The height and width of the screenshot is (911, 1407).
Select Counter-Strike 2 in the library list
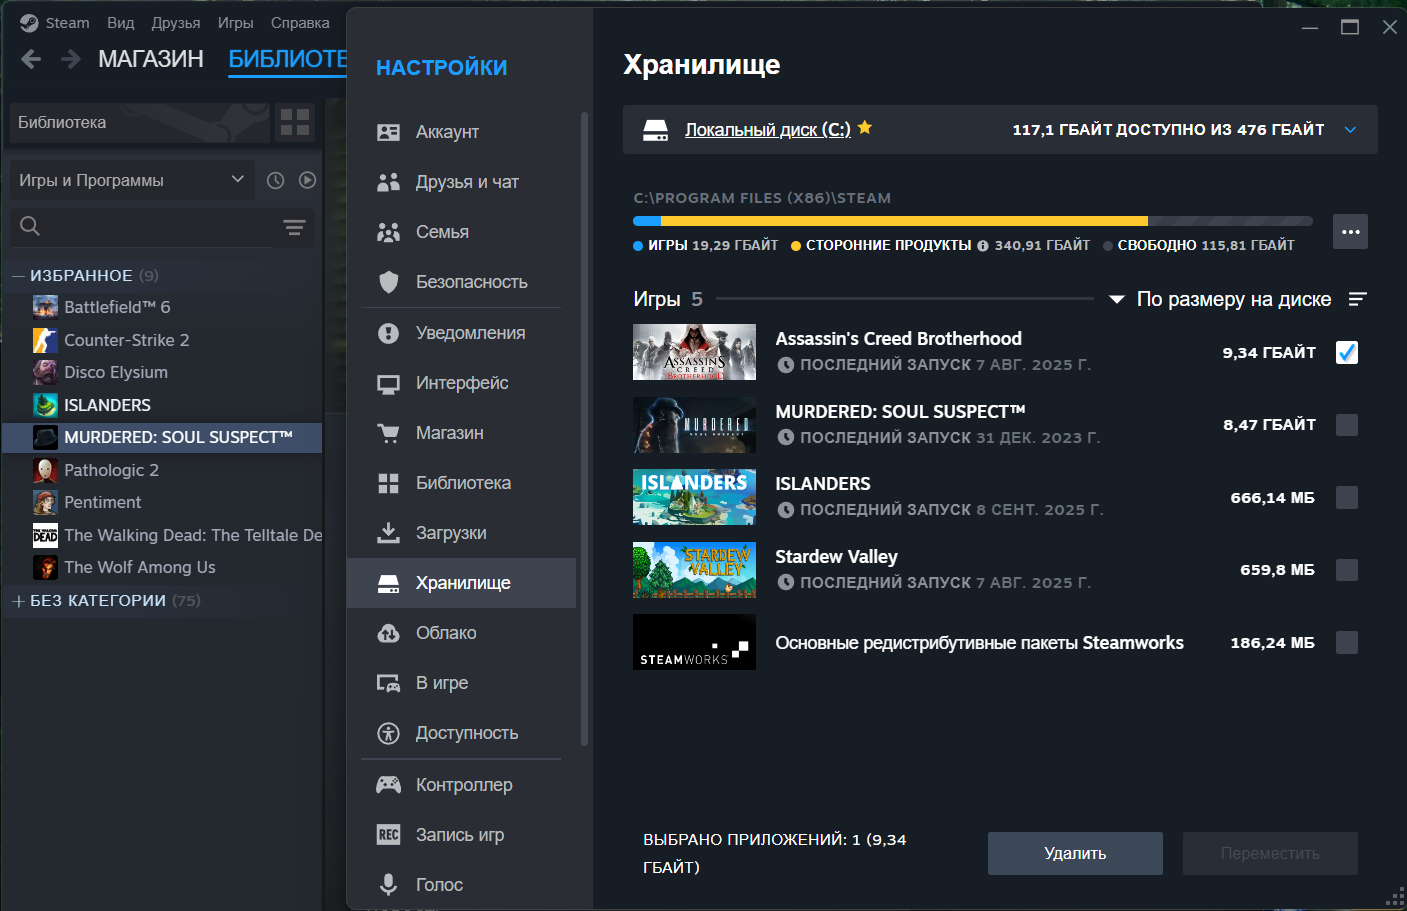point(162,340)
